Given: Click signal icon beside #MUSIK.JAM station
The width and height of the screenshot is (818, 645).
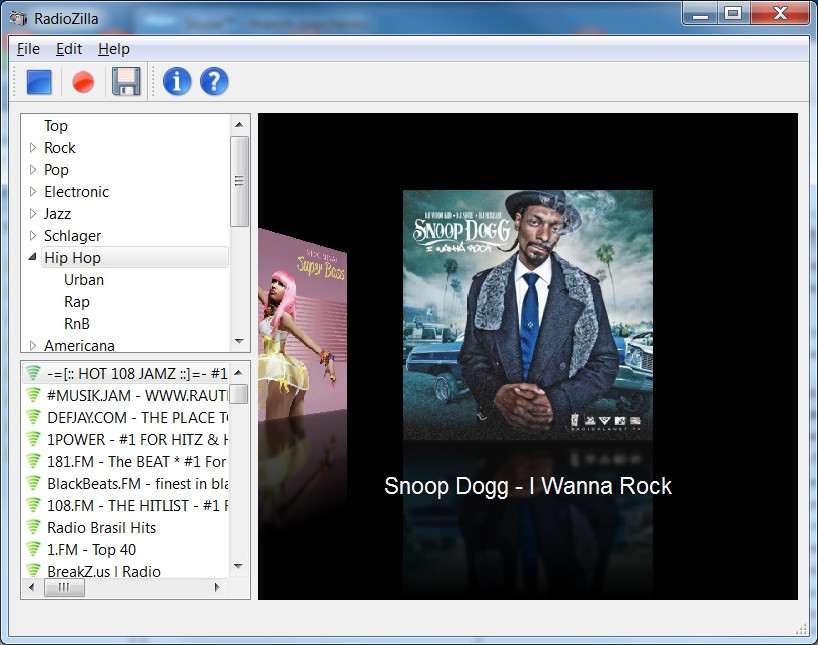Looking at the screenshot, I should tap(33, 395).
